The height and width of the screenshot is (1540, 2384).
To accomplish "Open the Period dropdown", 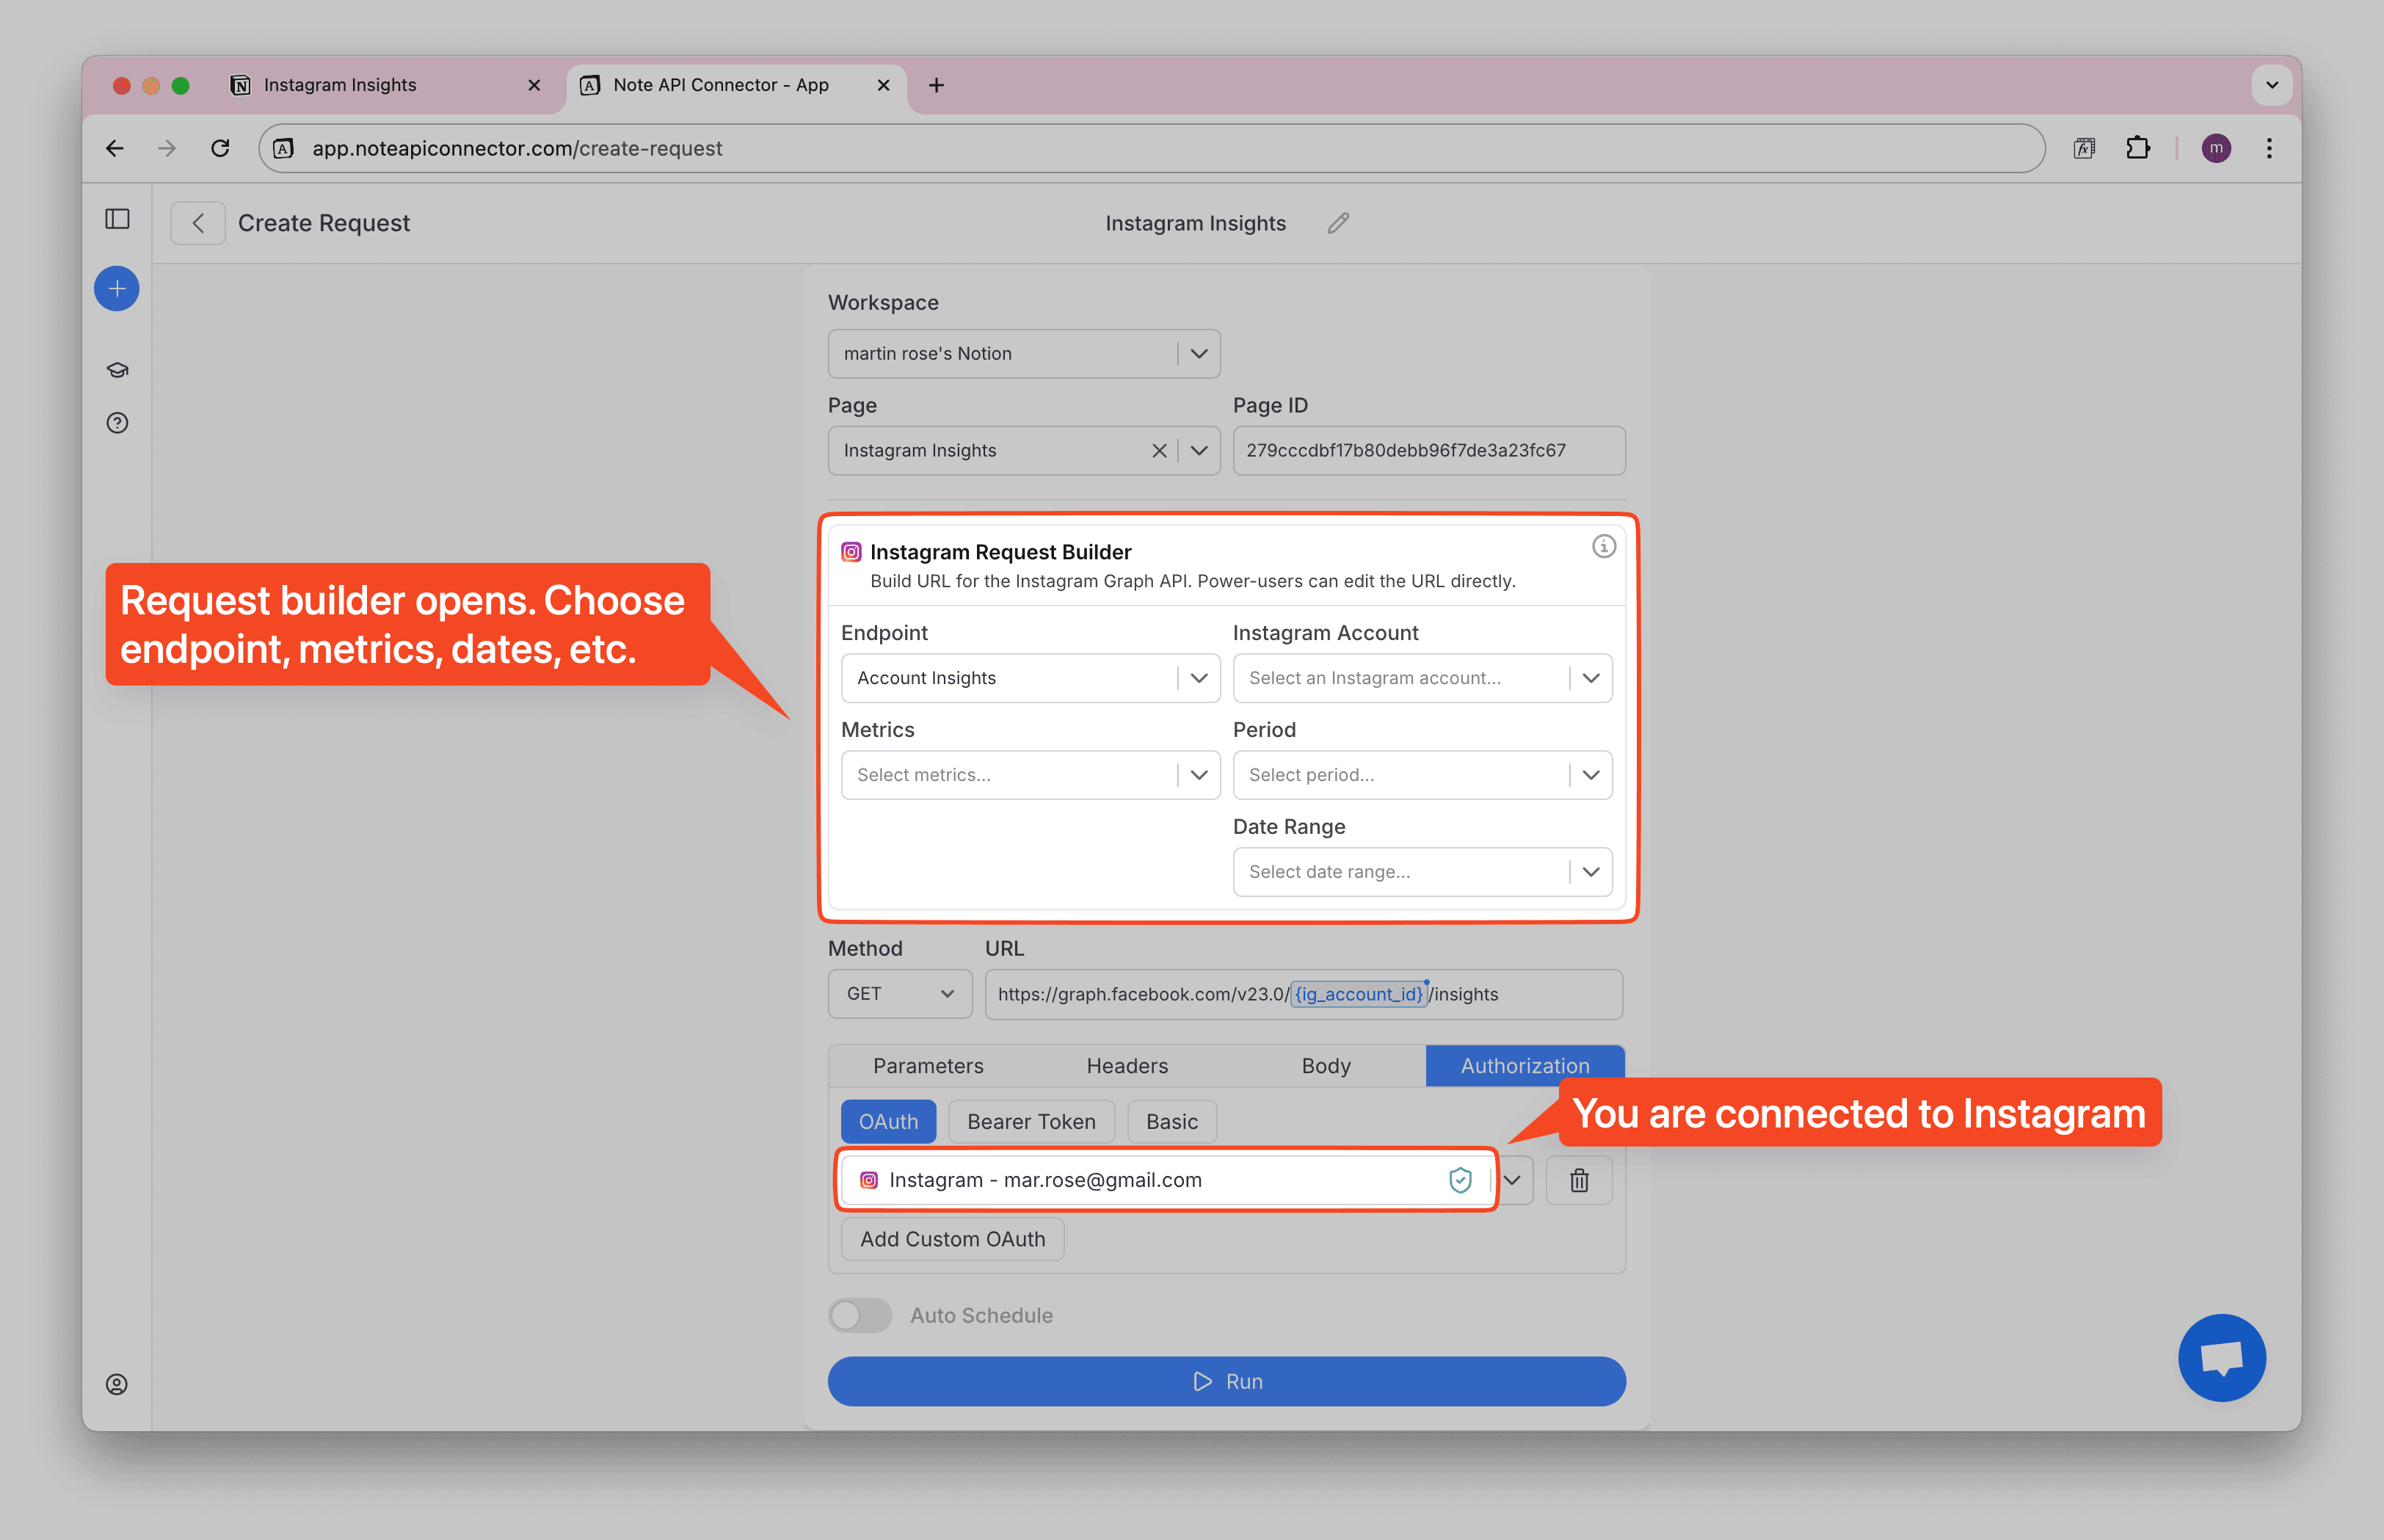I will coord(1422,775).
